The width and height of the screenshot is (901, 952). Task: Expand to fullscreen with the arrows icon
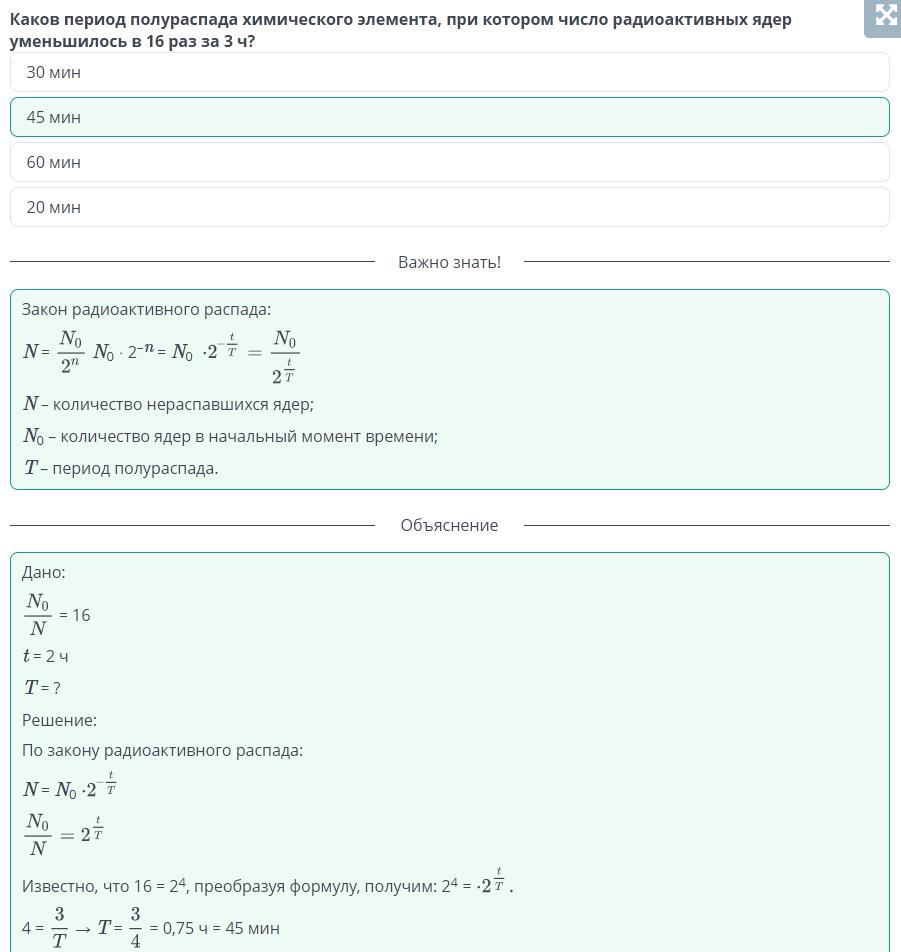pyautogui.click(x=883, y=16)
